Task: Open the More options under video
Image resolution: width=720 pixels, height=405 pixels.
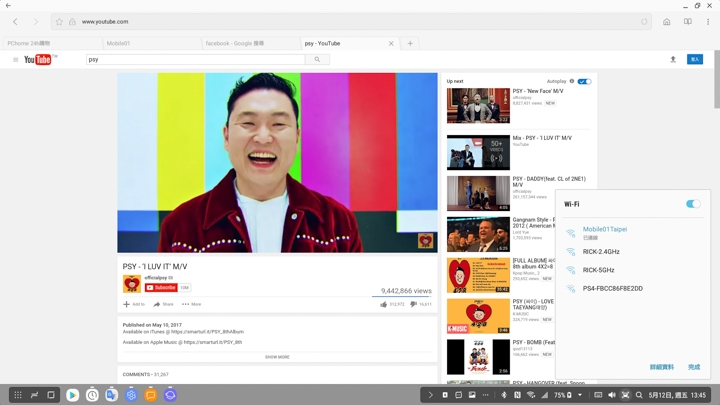Action: point(191,304)
